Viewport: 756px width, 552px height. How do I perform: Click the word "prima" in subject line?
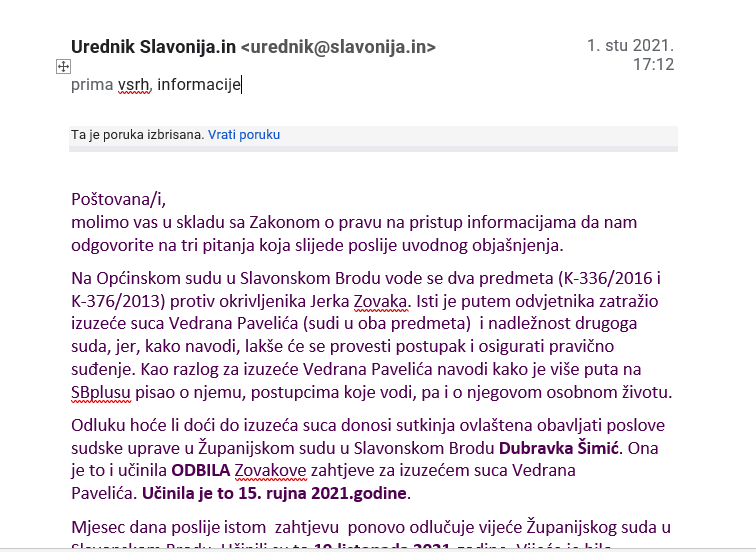click(91, 85)
